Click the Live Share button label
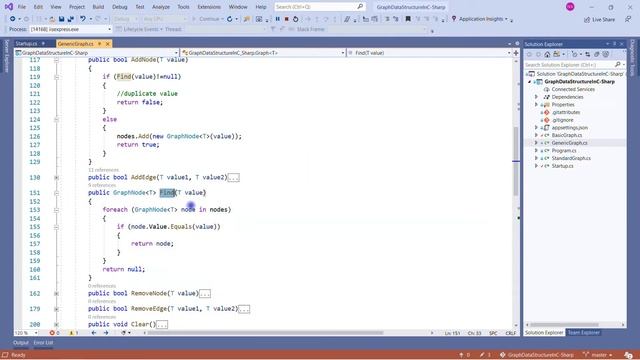The width and height of the screenshot is (640, 360). (603, 20)
